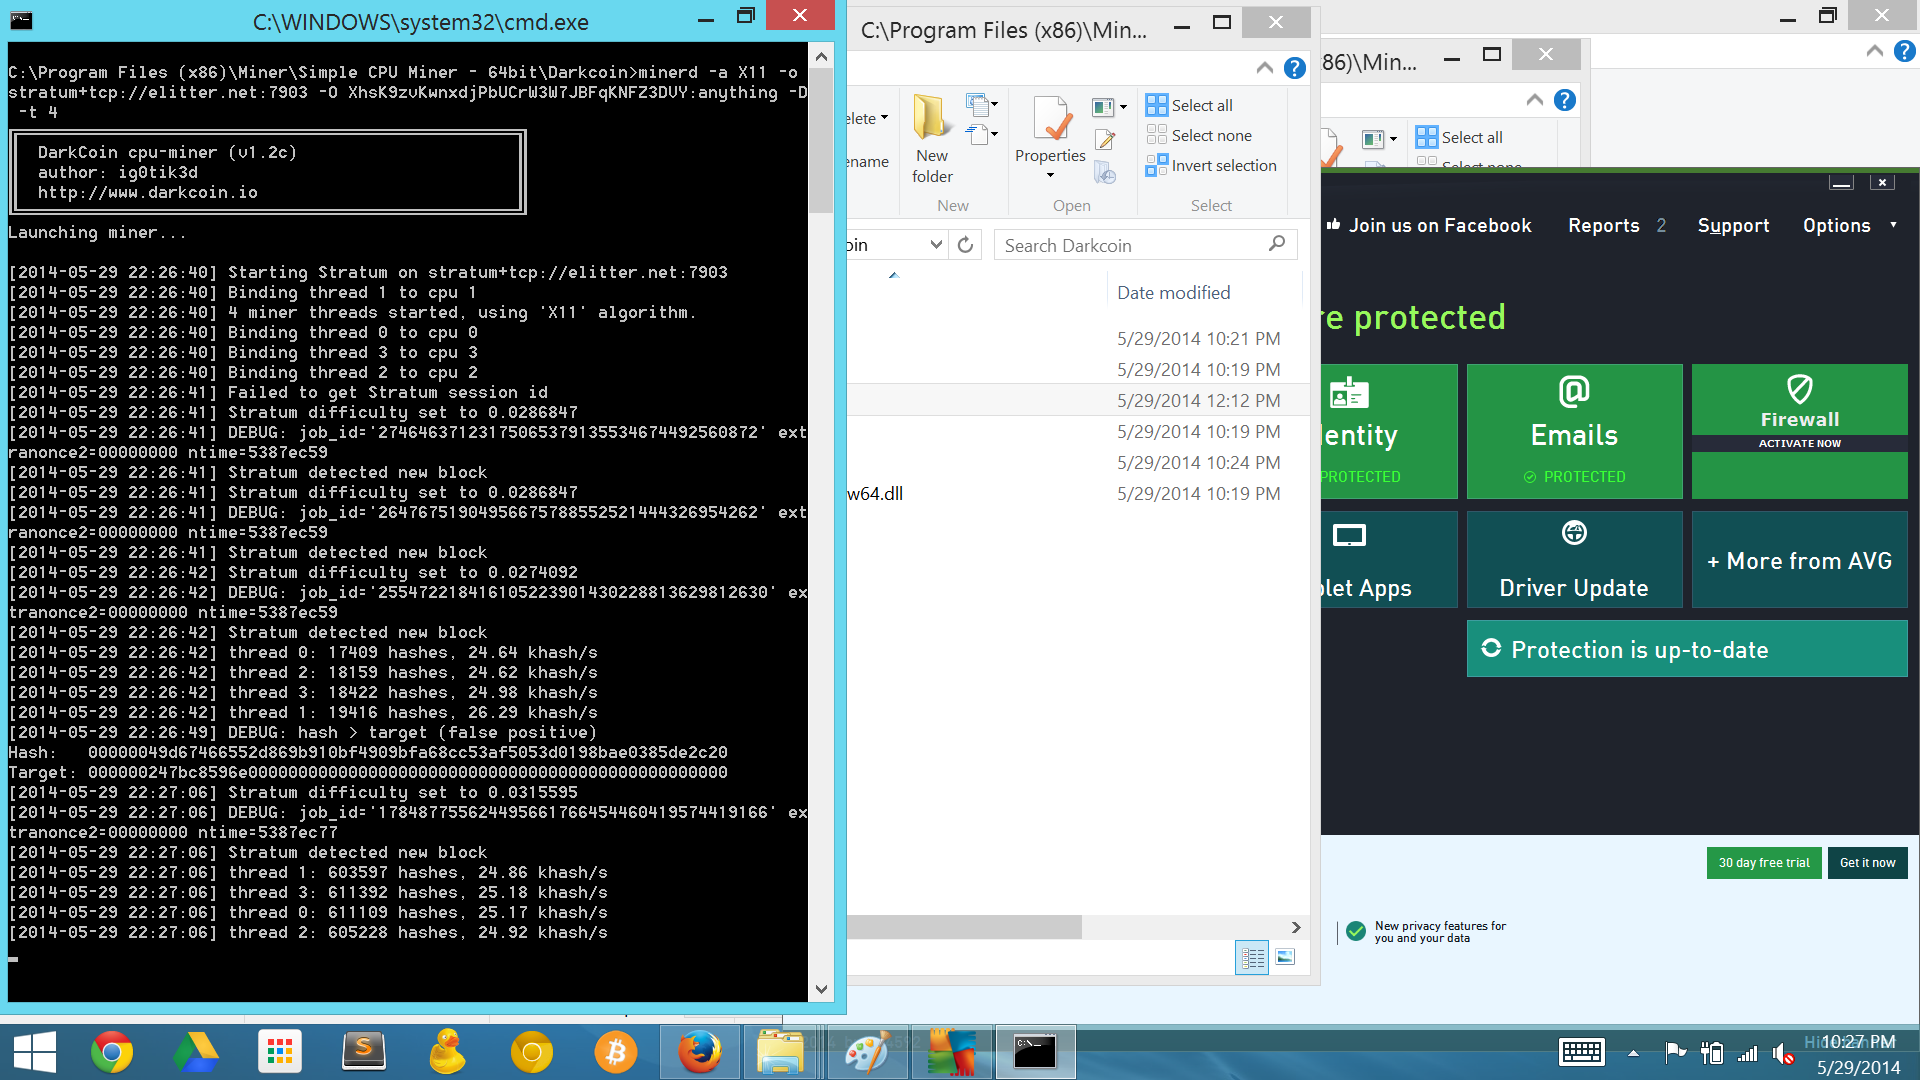
Task: Sort files by Date modified column
Action: [x=1174, y=293]
